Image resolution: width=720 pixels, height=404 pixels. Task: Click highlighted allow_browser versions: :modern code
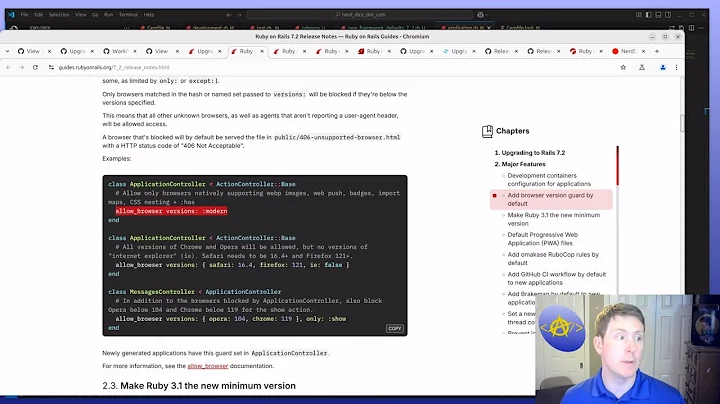pos(171,211)
